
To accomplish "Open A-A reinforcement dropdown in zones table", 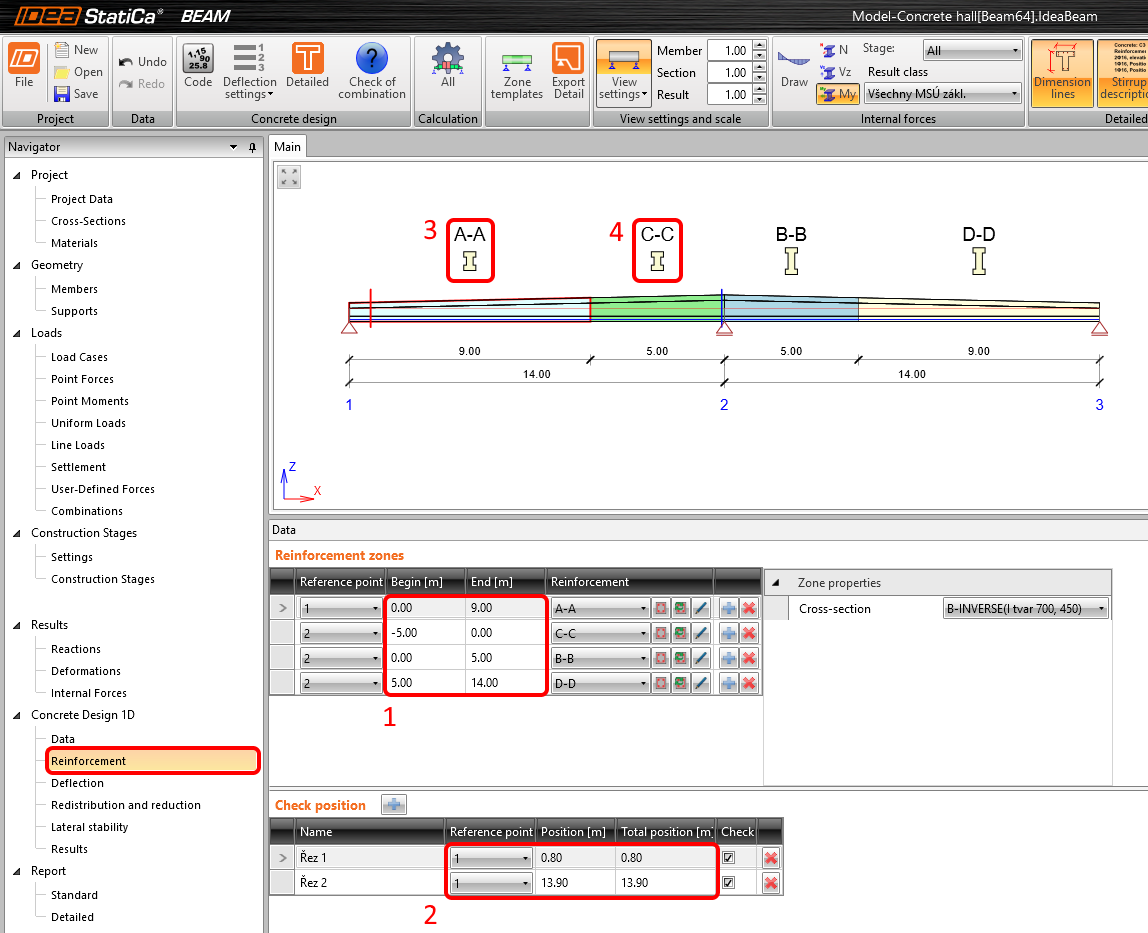I will [x=600, y=609].
